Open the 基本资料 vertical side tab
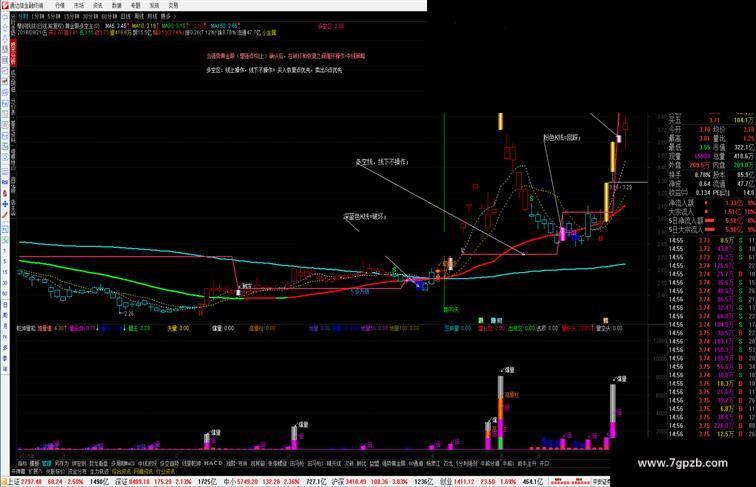The height and width of the screenshot is (487, 756). [x=13, y=130]
